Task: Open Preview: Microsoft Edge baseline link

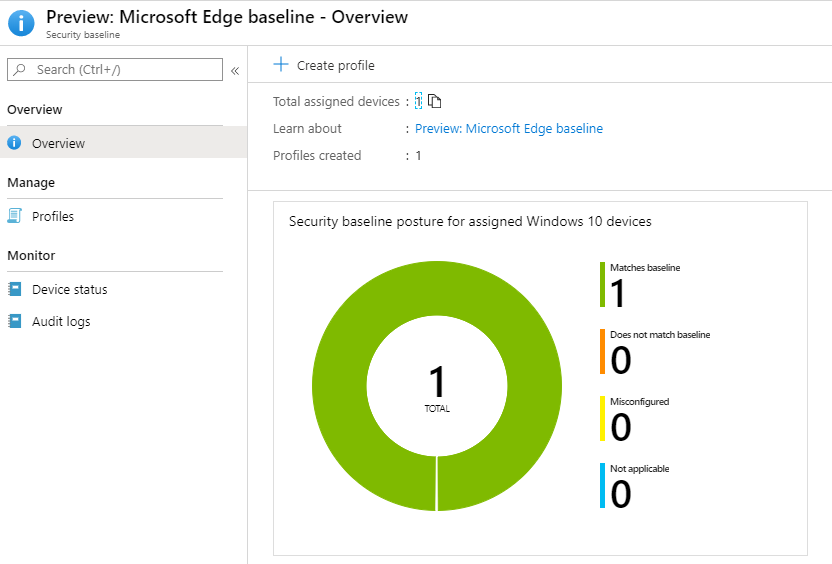Action: tap(509, 128)
